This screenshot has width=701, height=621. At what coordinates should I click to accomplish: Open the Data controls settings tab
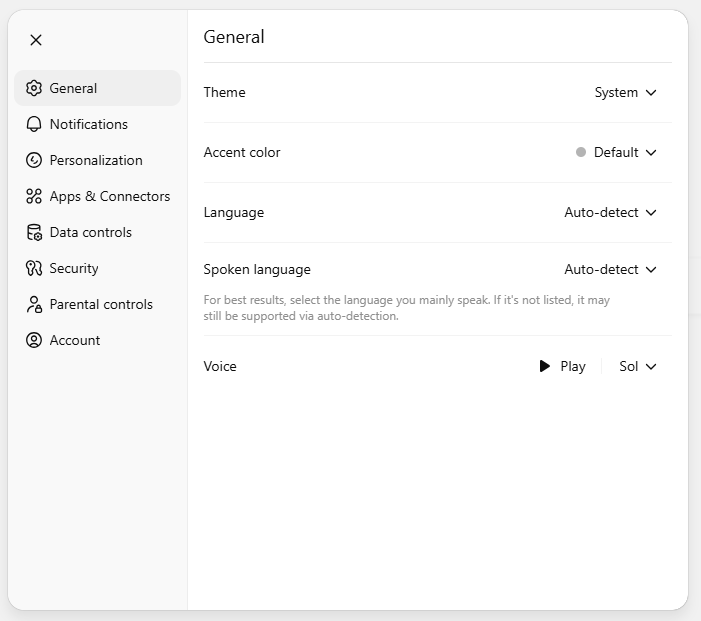pos(90,232)
